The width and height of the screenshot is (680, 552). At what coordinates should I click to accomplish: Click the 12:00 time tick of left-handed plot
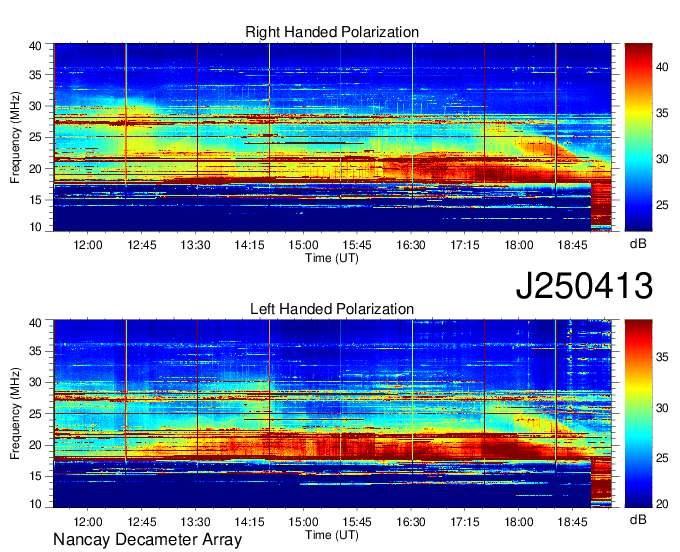click(88, 522)
